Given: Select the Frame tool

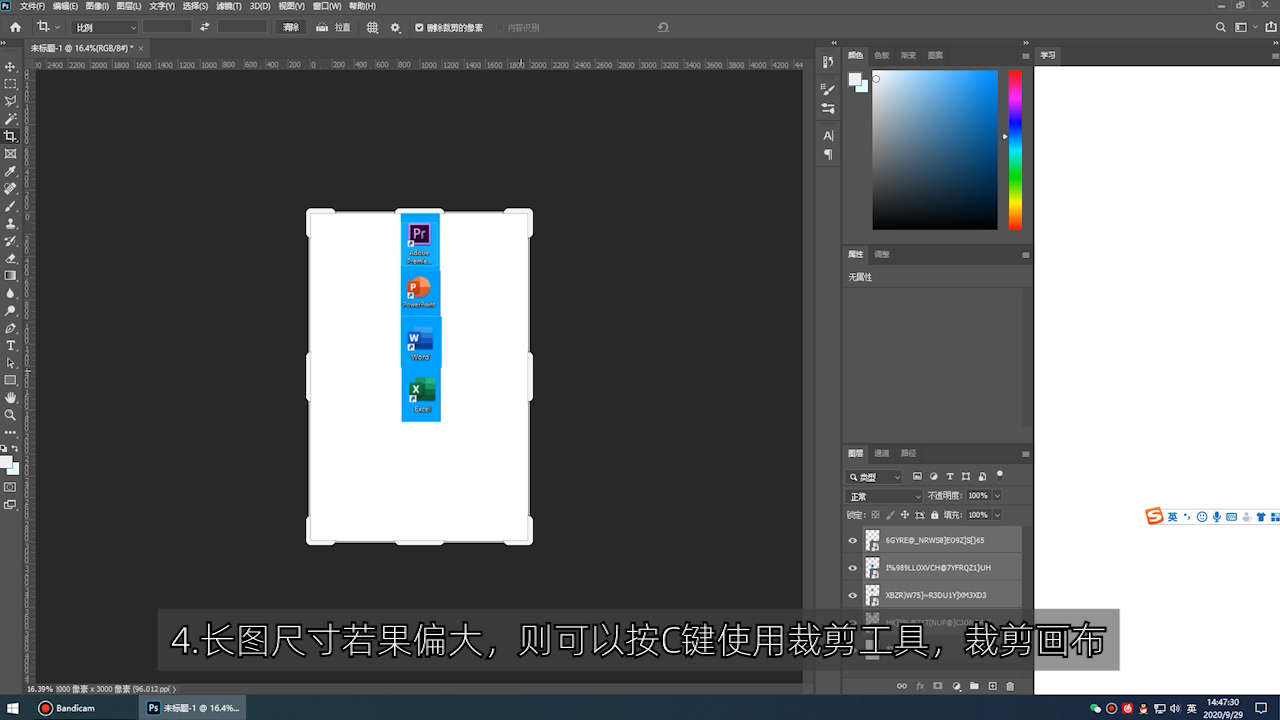Looking at the screenshot, I should click(x=11, y=154).
